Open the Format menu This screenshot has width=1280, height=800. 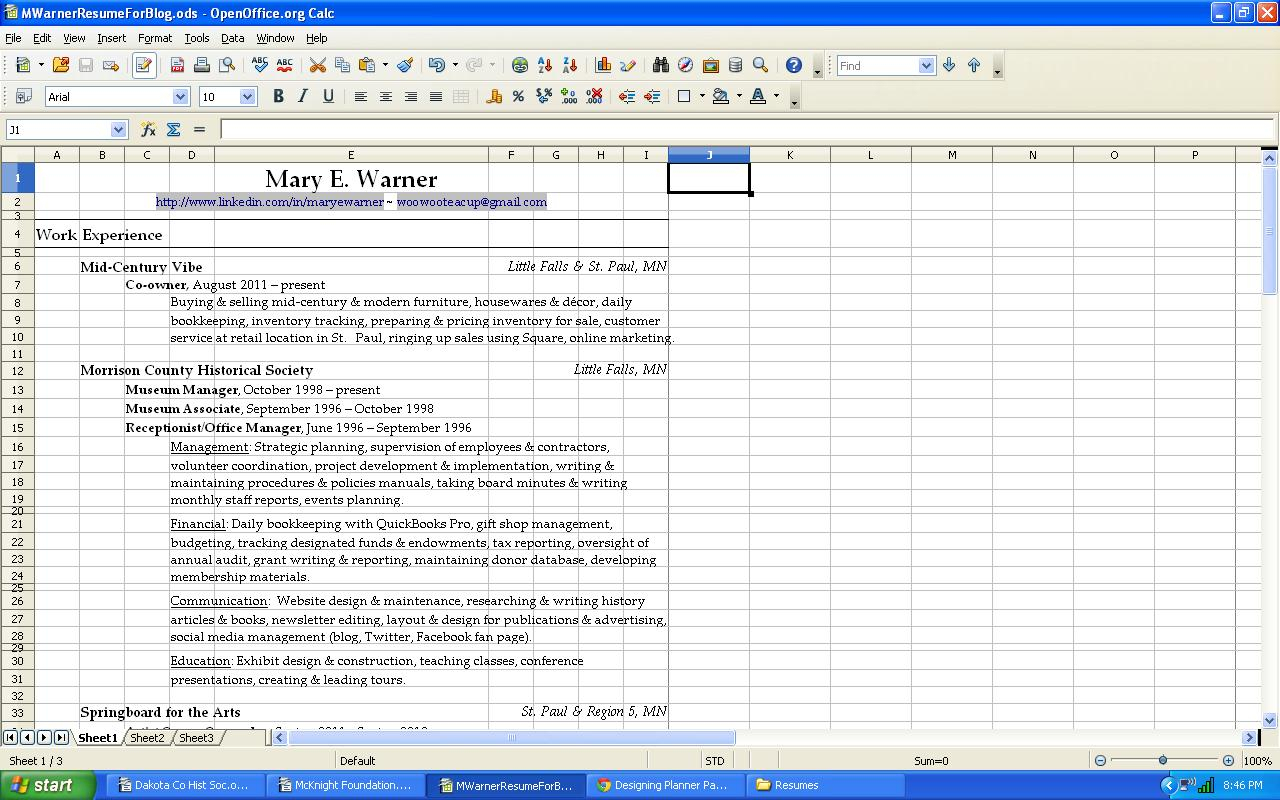[155, 38]
